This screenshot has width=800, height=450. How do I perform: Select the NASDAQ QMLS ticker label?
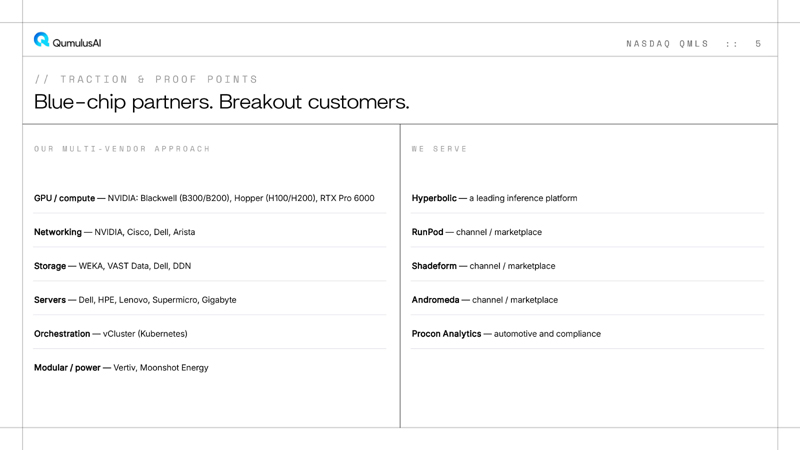click(667, 44)
